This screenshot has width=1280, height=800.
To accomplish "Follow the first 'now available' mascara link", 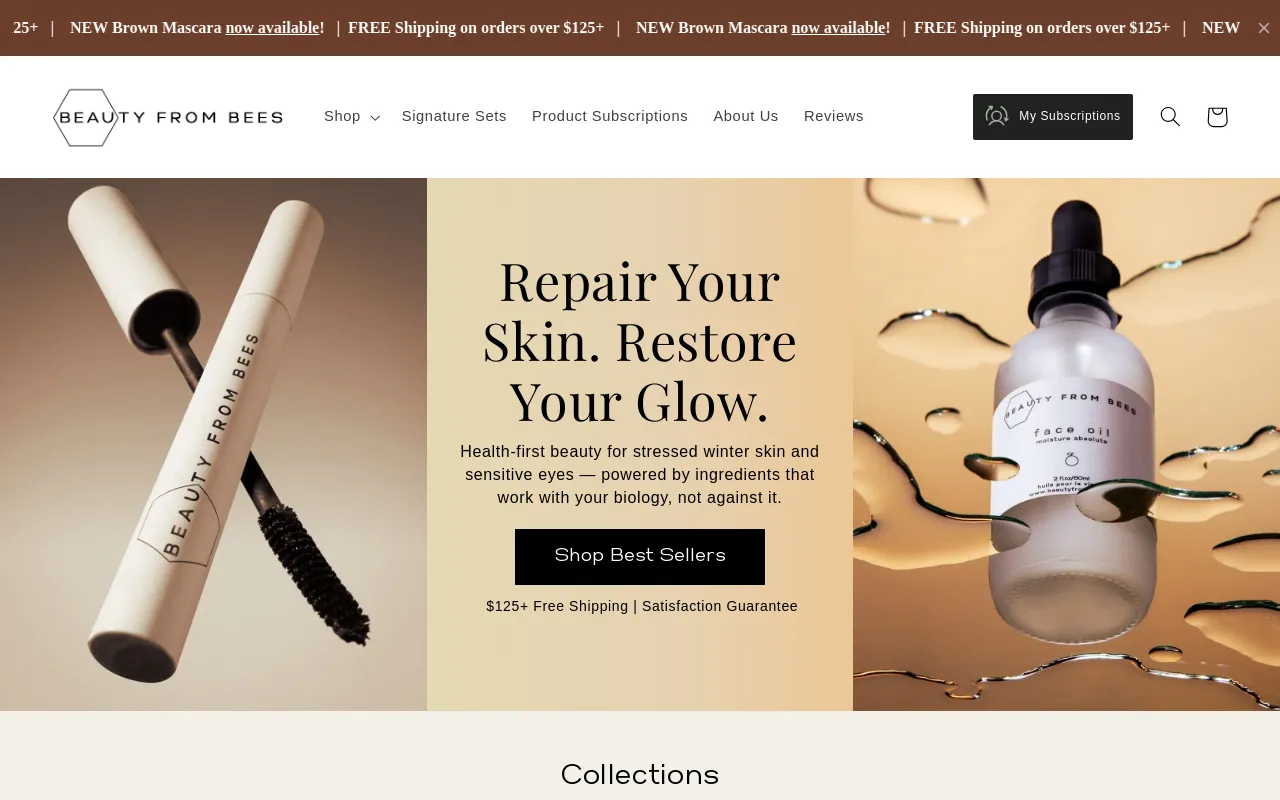I will (x=272, y=28).
